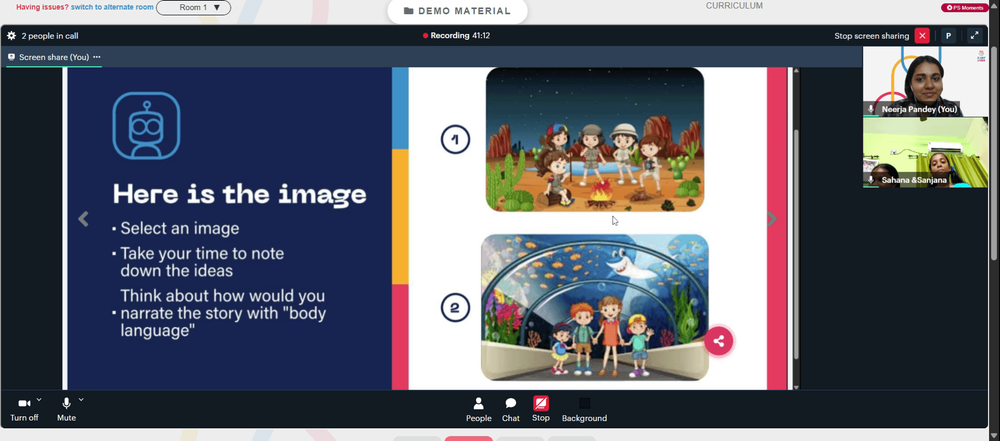Click the slide scrollbar up arrow
1000x441 pixels.
795,71
